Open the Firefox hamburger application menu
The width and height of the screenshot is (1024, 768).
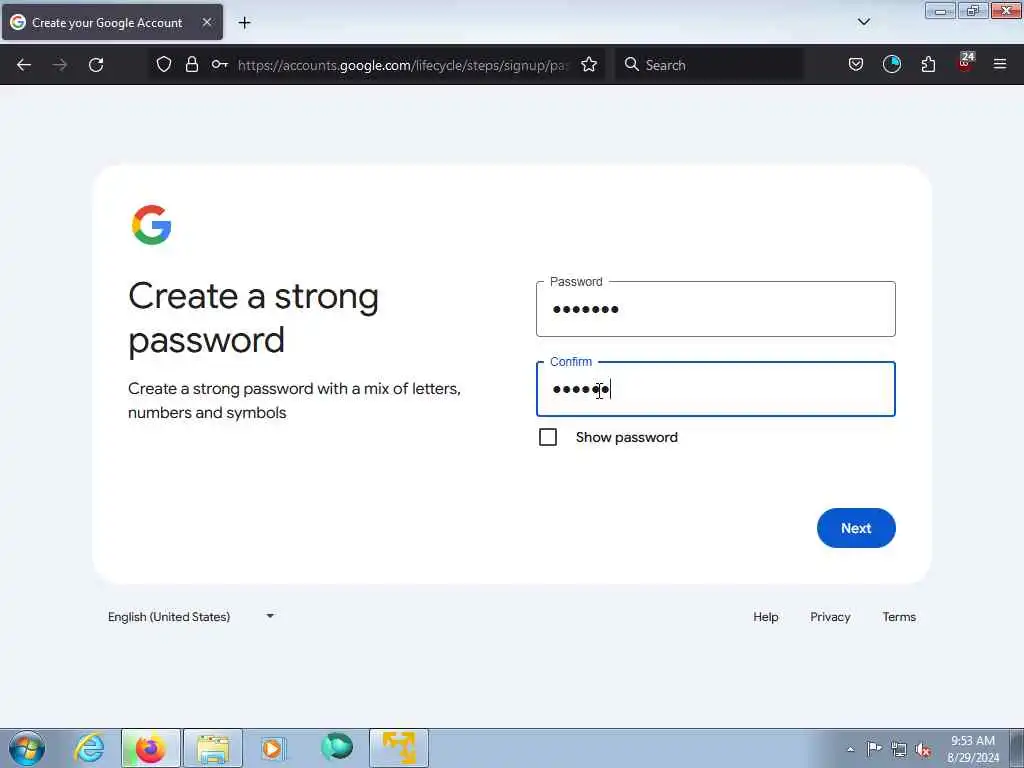(x=1000, y=64)
